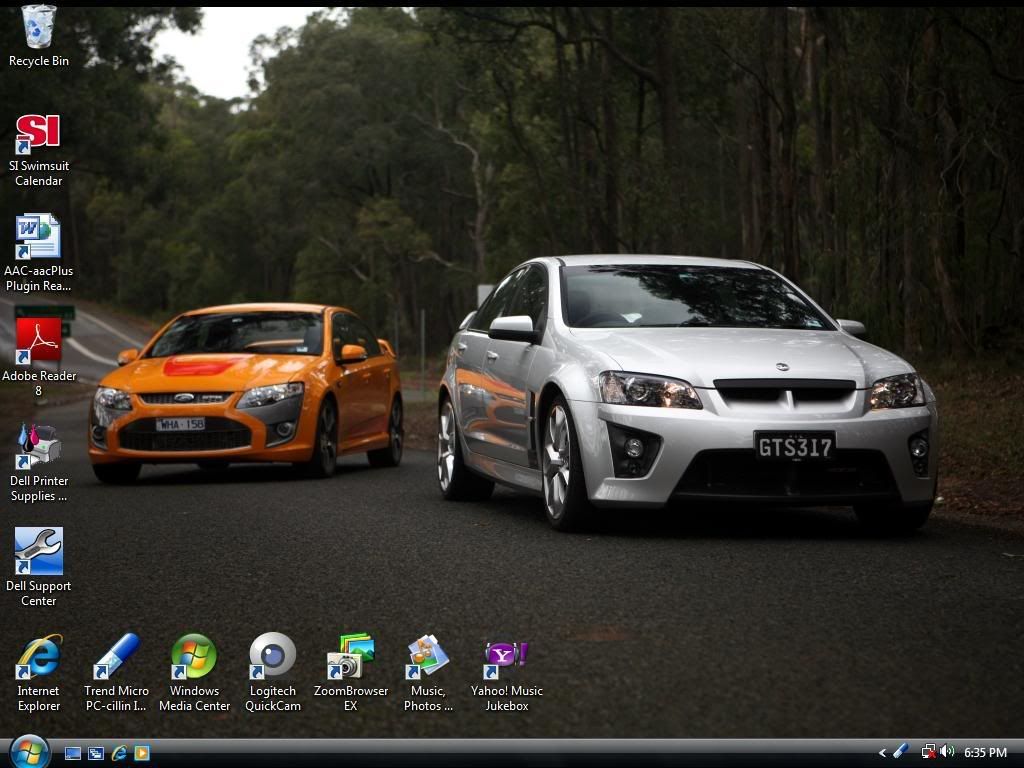This screenshot has height=768, width=1024.
Task: Click the 6:35 PM taskbar clock
Action: pyautogui.click(x=985, y=753)
